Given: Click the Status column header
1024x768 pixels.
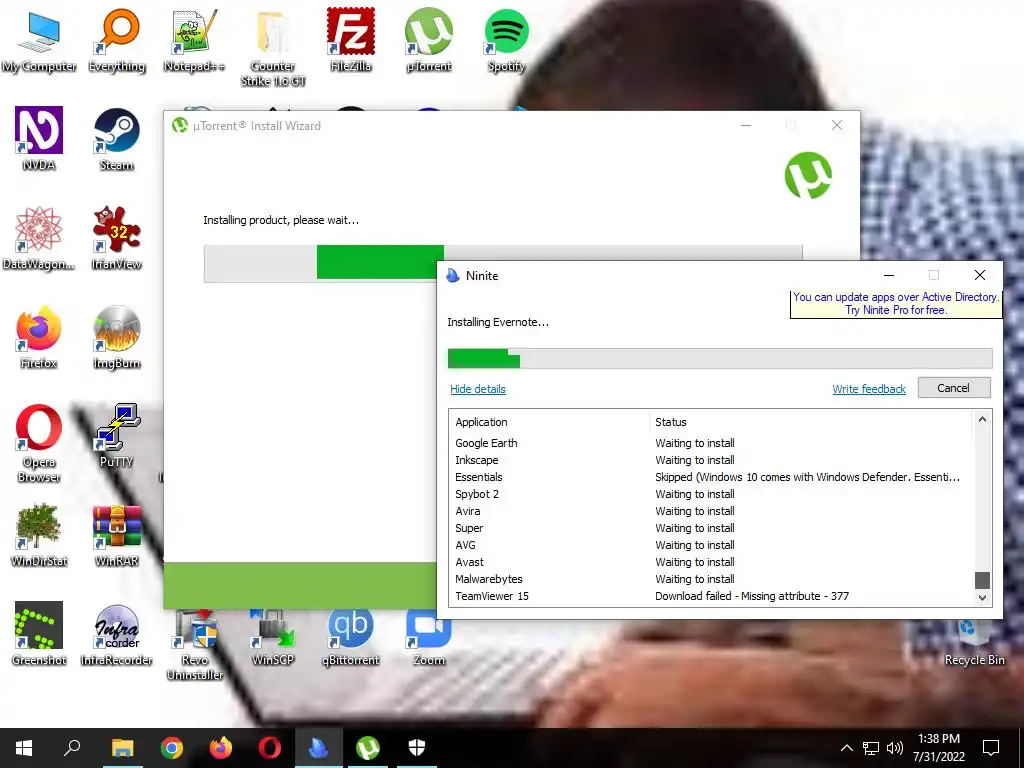Looking at the screenshot, I should [811, 422].
